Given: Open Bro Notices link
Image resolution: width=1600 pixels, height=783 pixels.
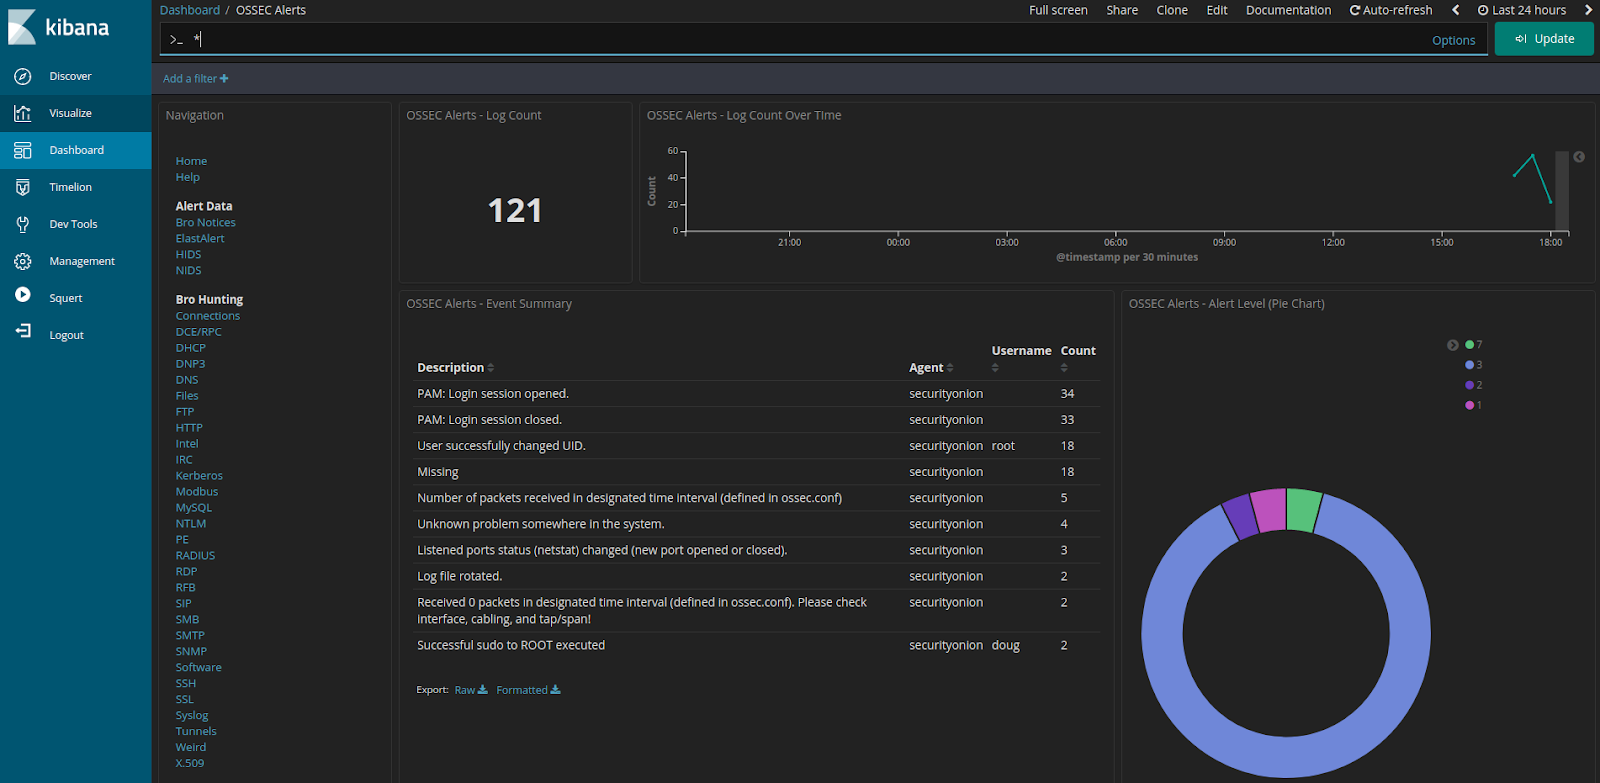Looking at the screenshot, I should tap(206, 223).
